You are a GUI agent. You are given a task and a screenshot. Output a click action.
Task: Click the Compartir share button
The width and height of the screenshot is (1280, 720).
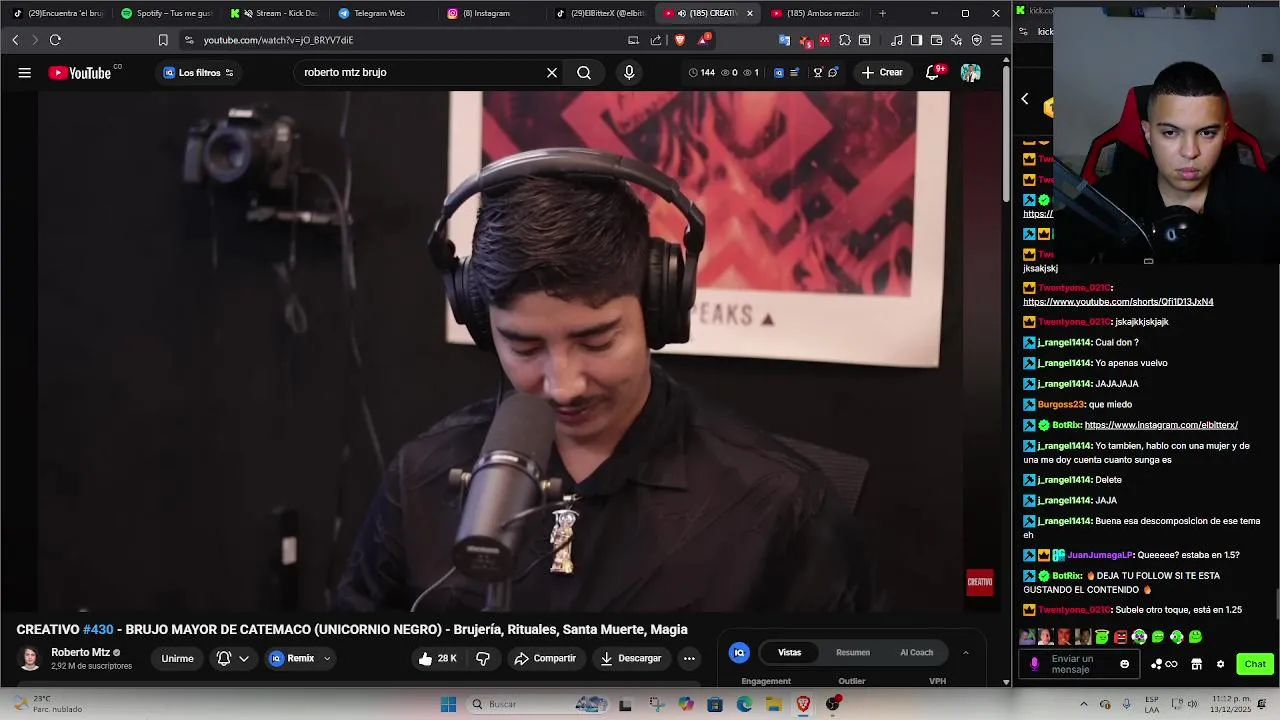click(x=545, y=658)
